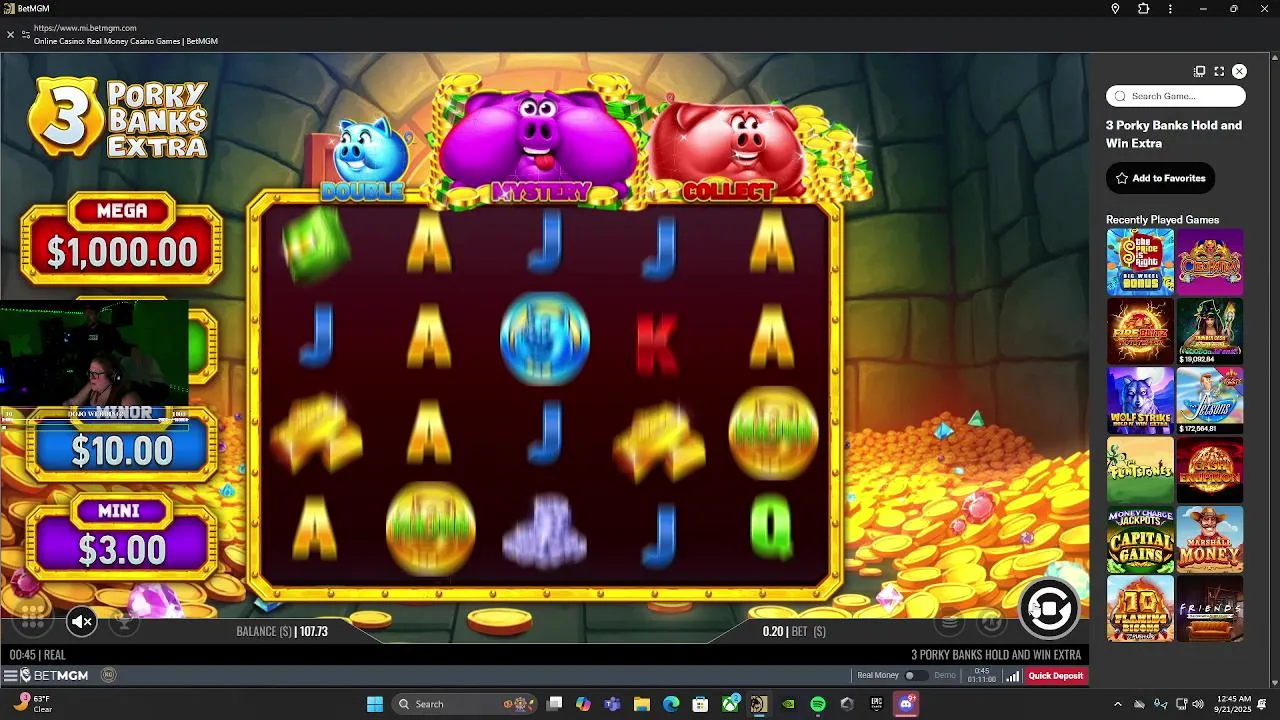Open Microsoft Edge from the taskbar
This screenshot has width=1280, height=720.
point(671,704)
